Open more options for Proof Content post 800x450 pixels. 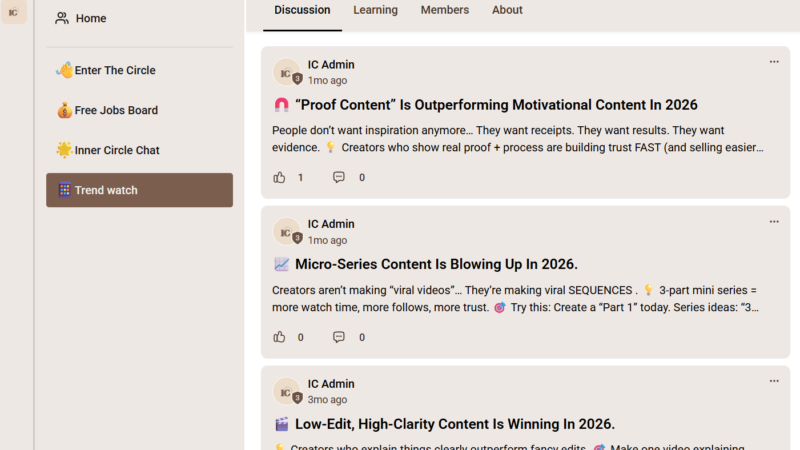(x=774, y=62)
